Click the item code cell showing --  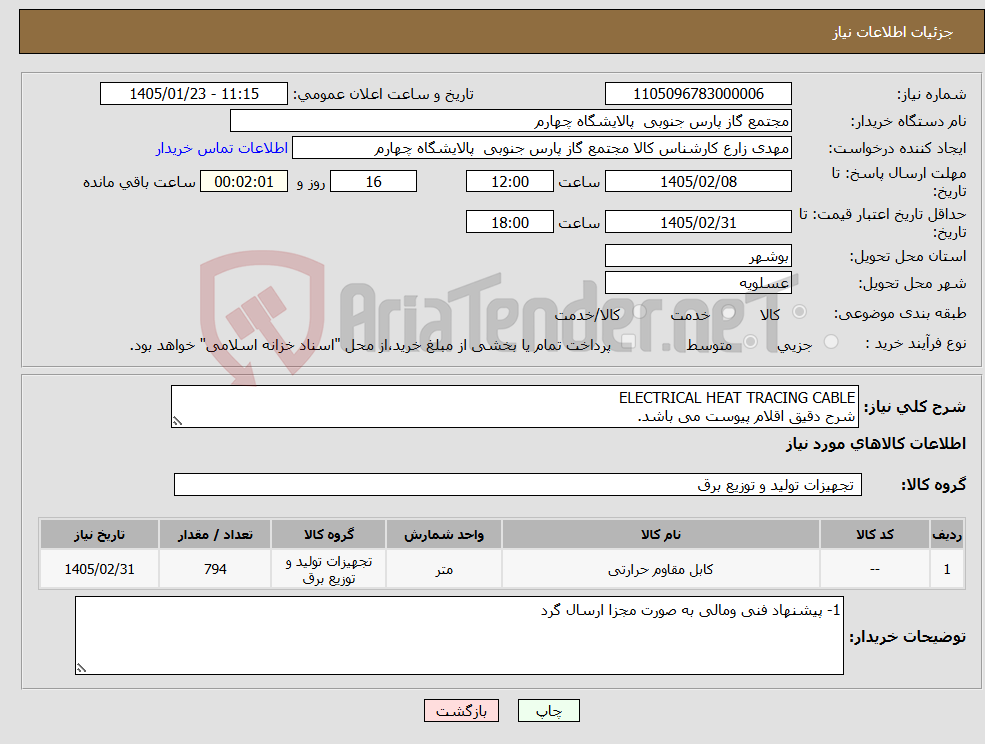pos(874,569)
